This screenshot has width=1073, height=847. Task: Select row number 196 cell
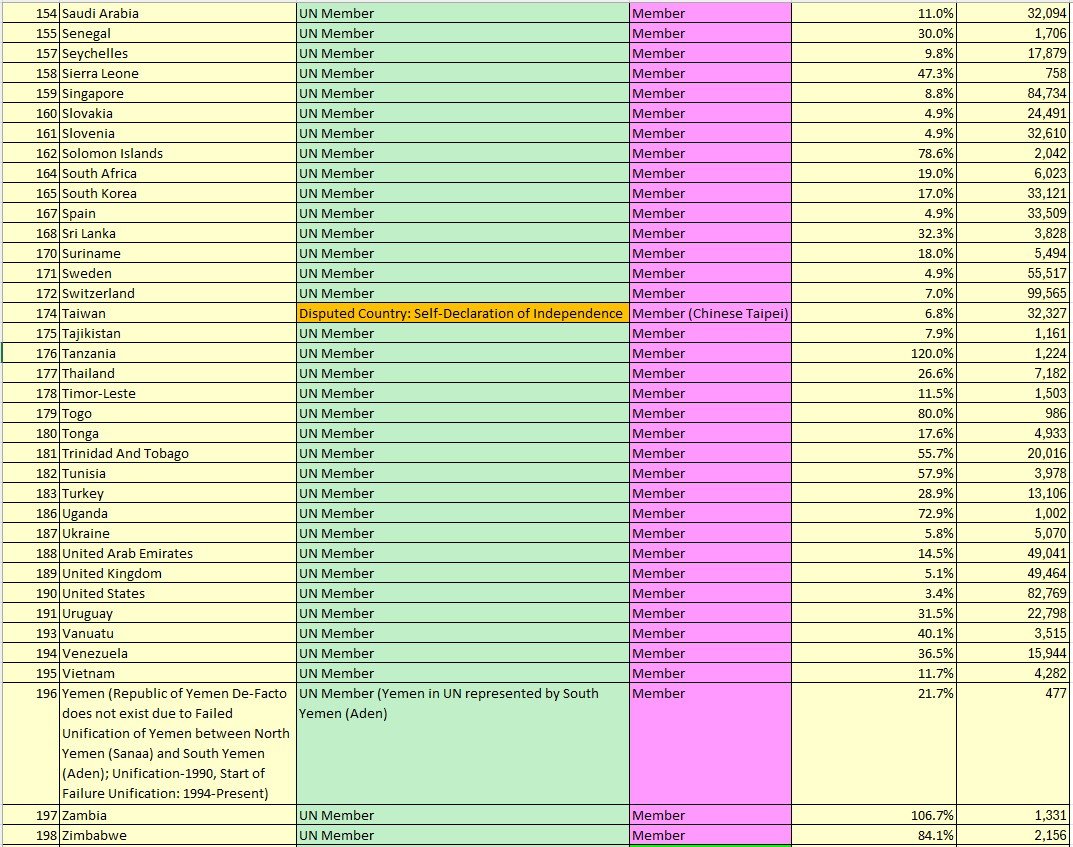31,743
